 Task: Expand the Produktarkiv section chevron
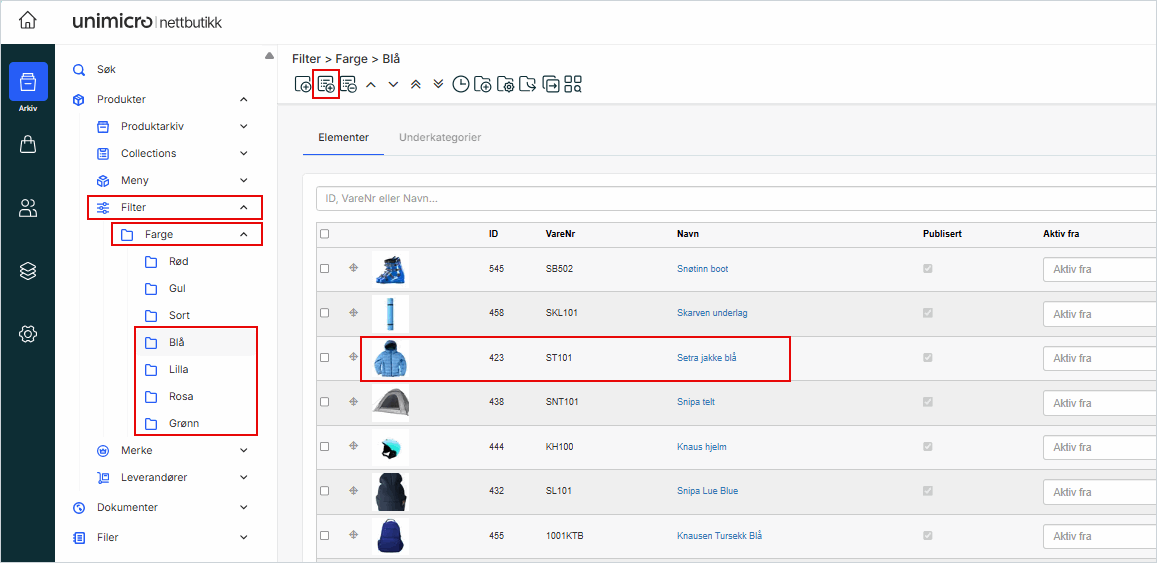(244, 126)
